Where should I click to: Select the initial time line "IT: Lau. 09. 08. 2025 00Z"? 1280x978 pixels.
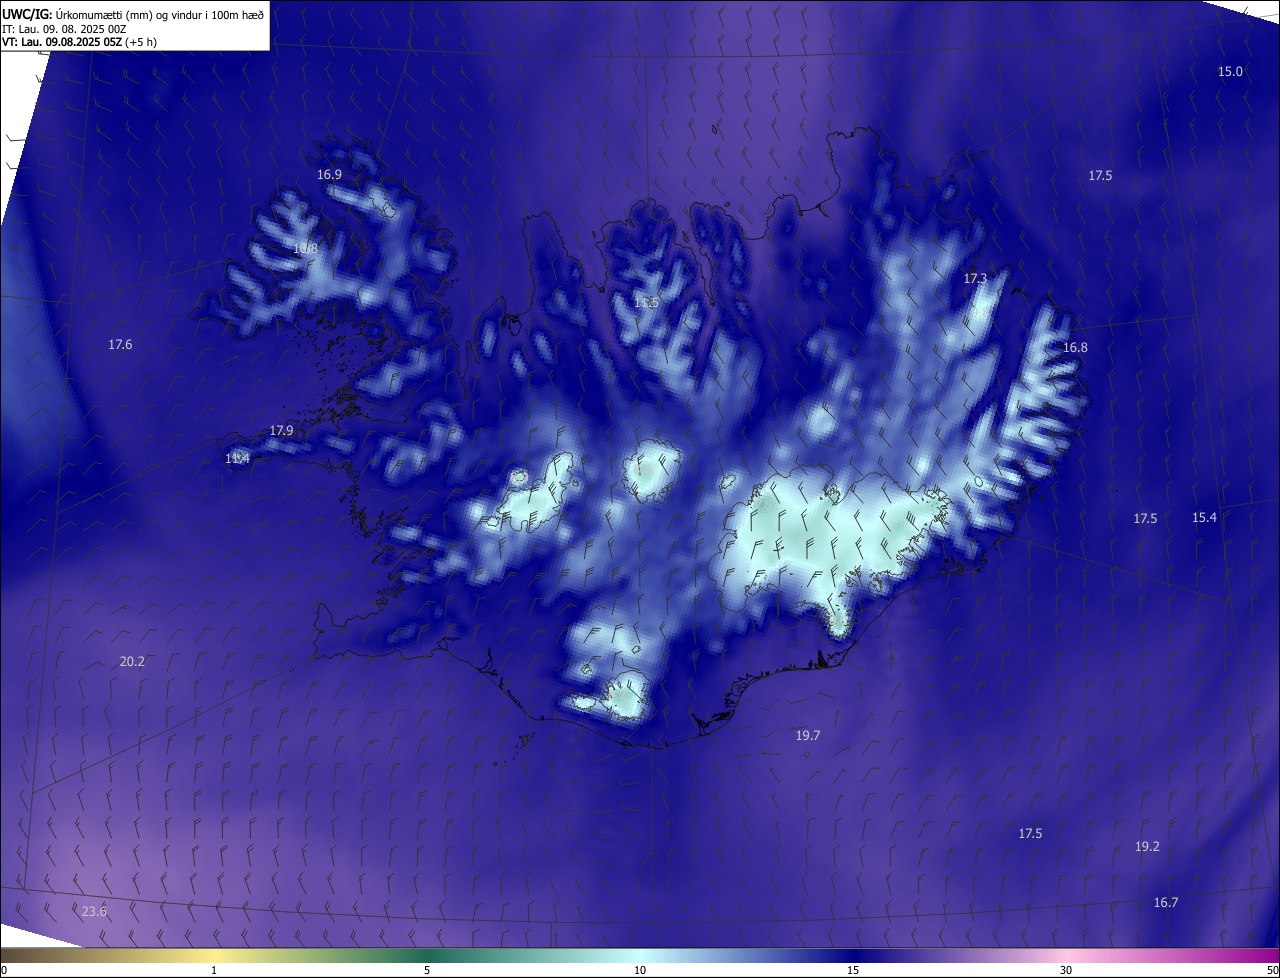click(63, 29)
